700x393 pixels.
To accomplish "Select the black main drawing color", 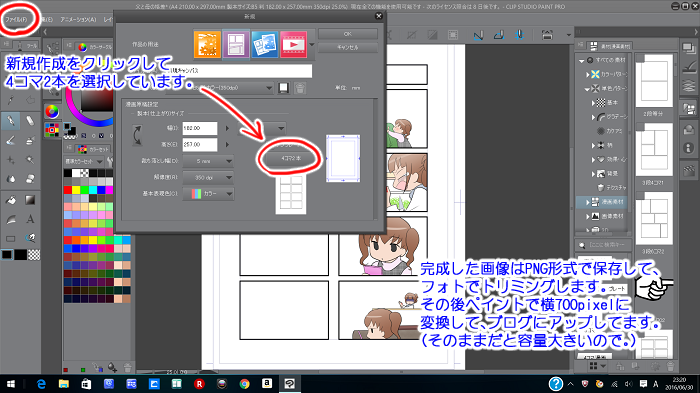I will coord(7,255).
